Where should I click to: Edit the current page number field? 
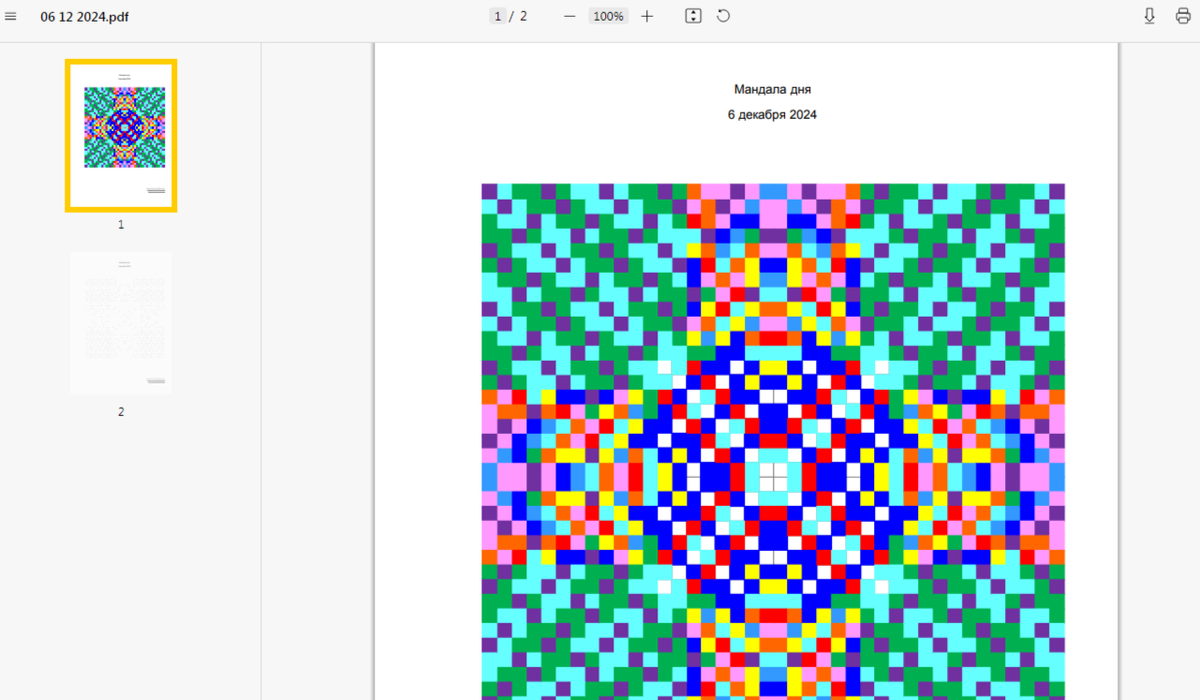497,16
